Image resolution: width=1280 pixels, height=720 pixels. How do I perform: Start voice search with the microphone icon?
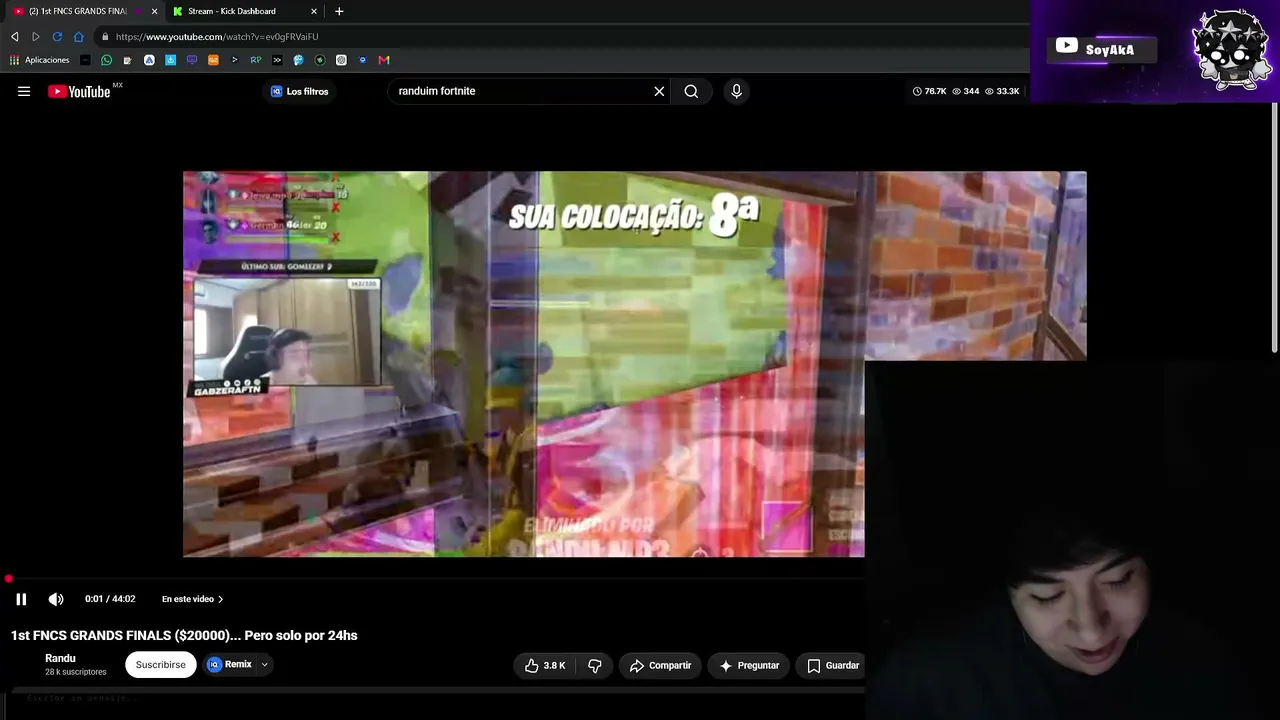736,91
